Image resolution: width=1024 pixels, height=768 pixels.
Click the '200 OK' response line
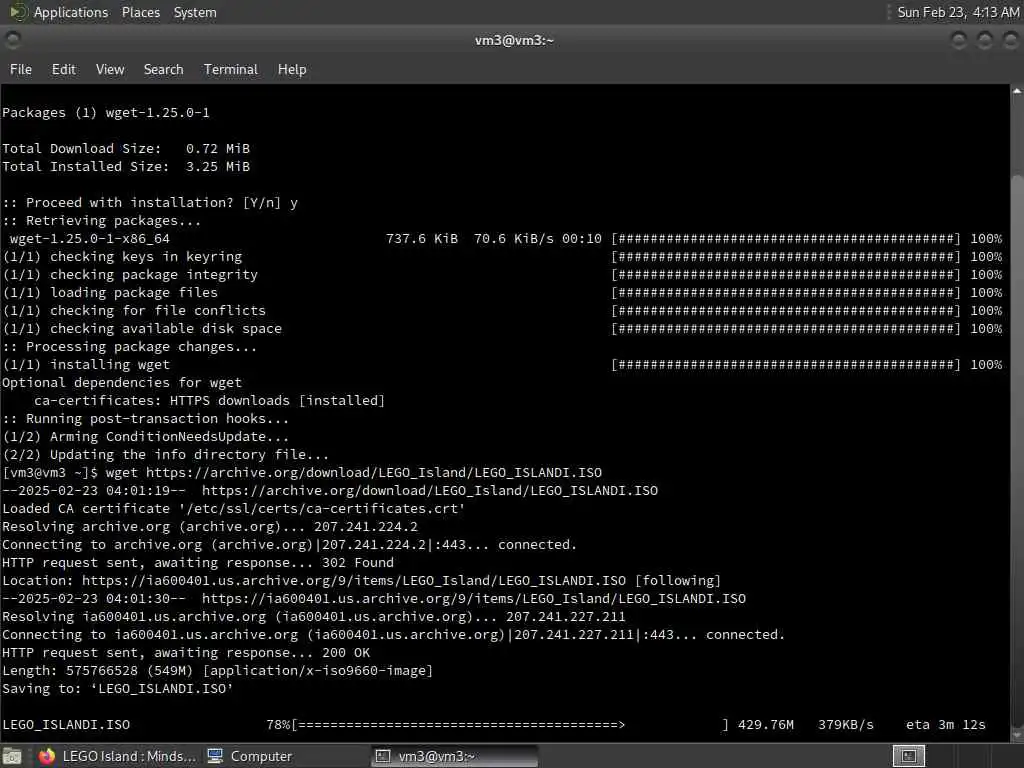click(186, 653)
